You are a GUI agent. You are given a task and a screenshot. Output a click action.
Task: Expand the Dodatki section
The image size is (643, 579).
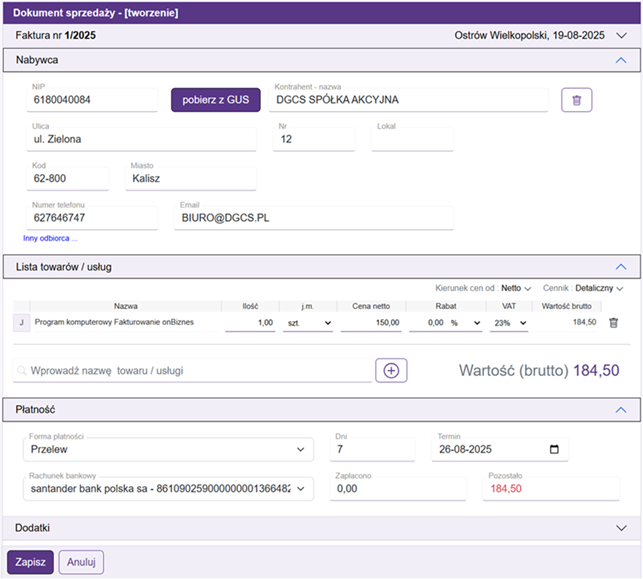click(620, 528)
